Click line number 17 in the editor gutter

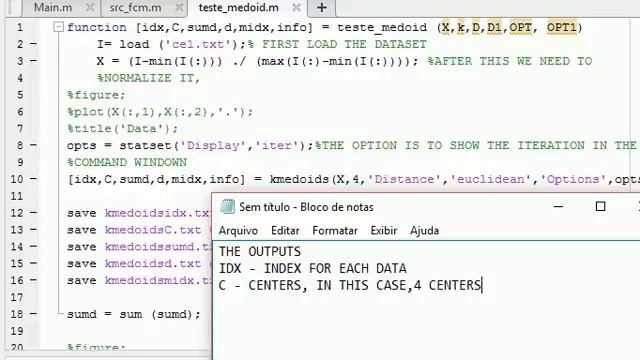click(x=17, y=297)
